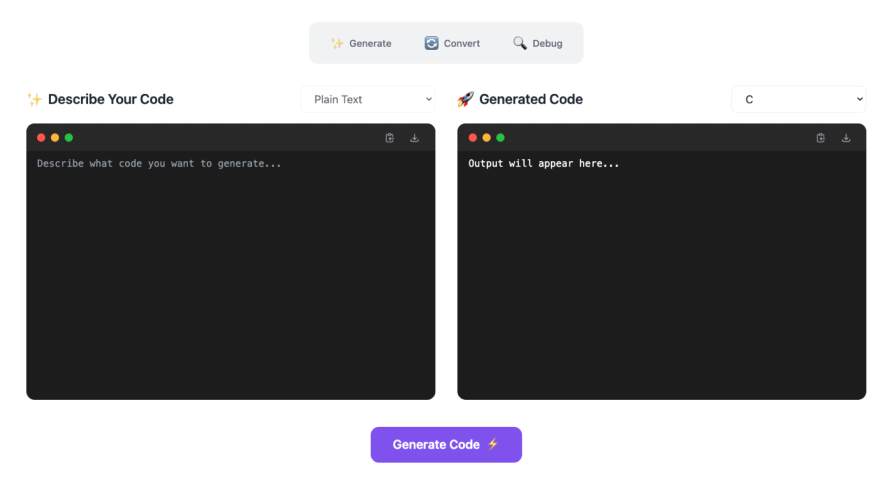This screenshot has height=500, width=889.
Task: Switch to the Generate tab
Action: coord(361,43)
